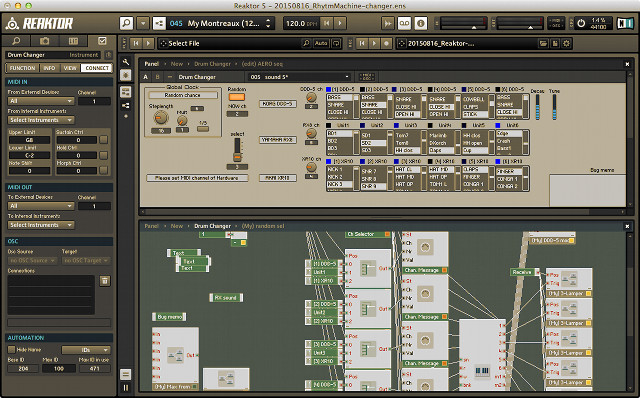Click the search icon in Select File bar
This screenshot has height=398, width=640.
(x=306, y=43)
